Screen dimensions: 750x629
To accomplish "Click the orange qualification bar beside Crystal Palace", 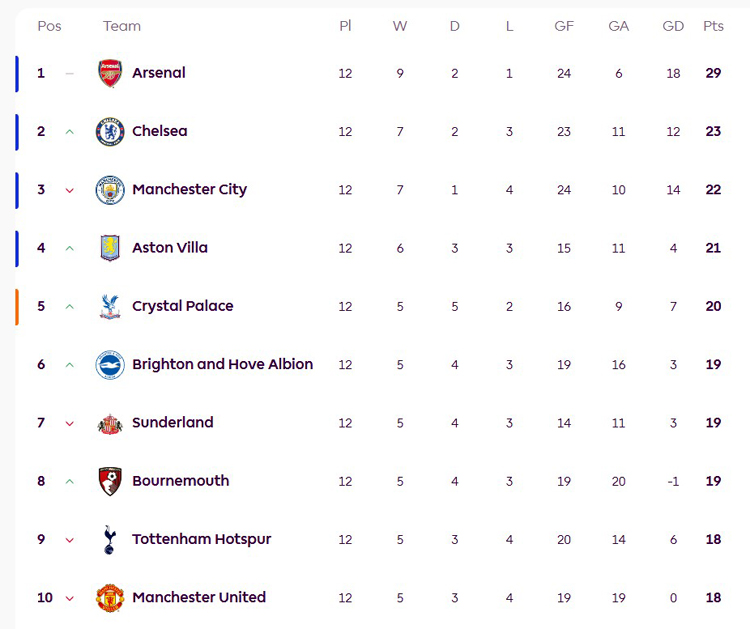I will (x=17, y=306).
